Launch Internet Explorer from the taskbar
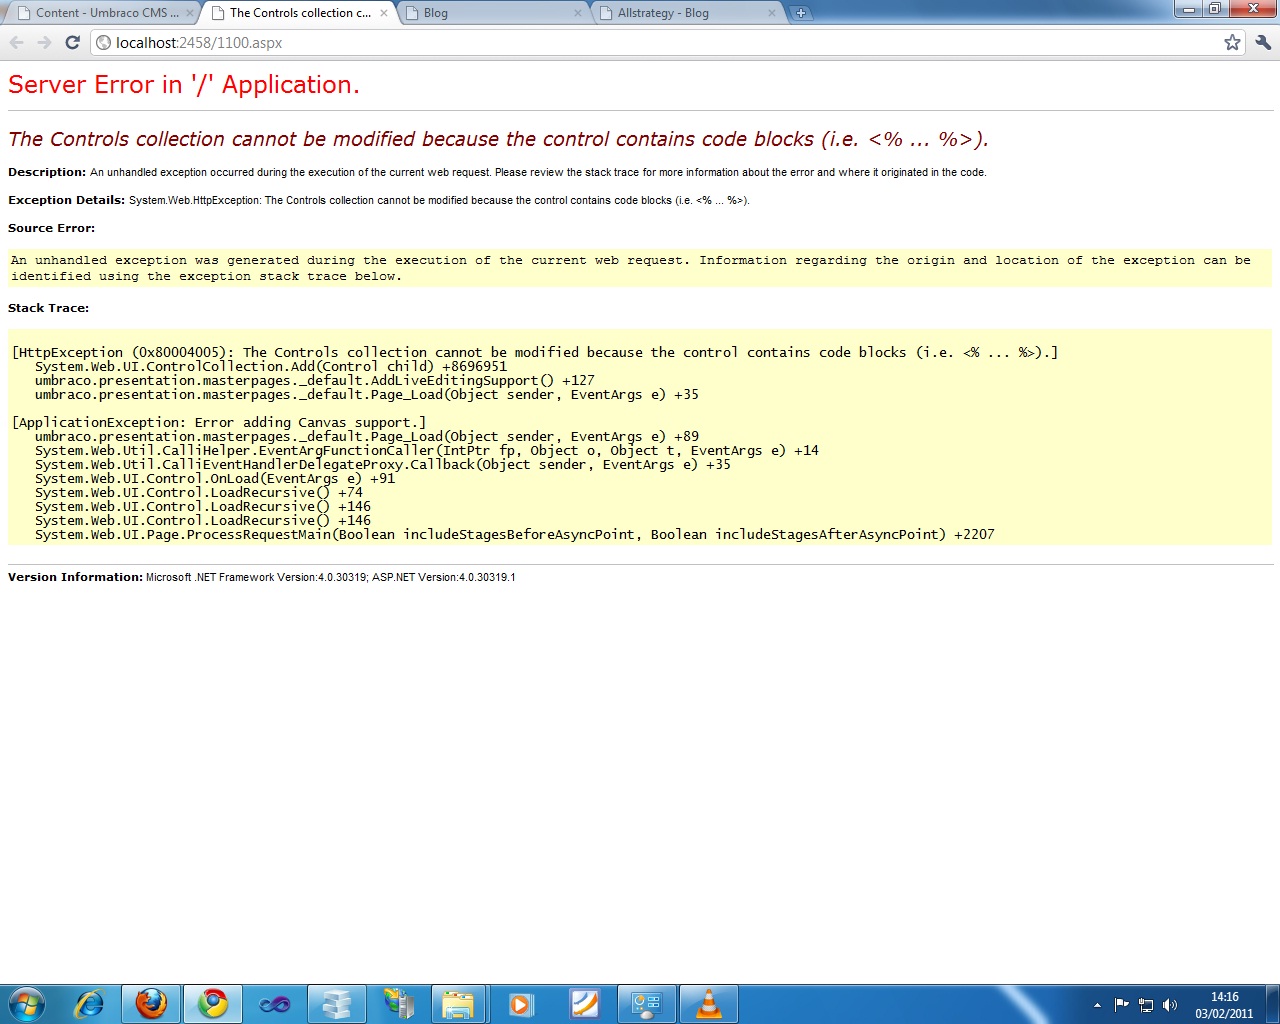The height and width of the screenshot is (1024, 1280). pos(90,1004)
